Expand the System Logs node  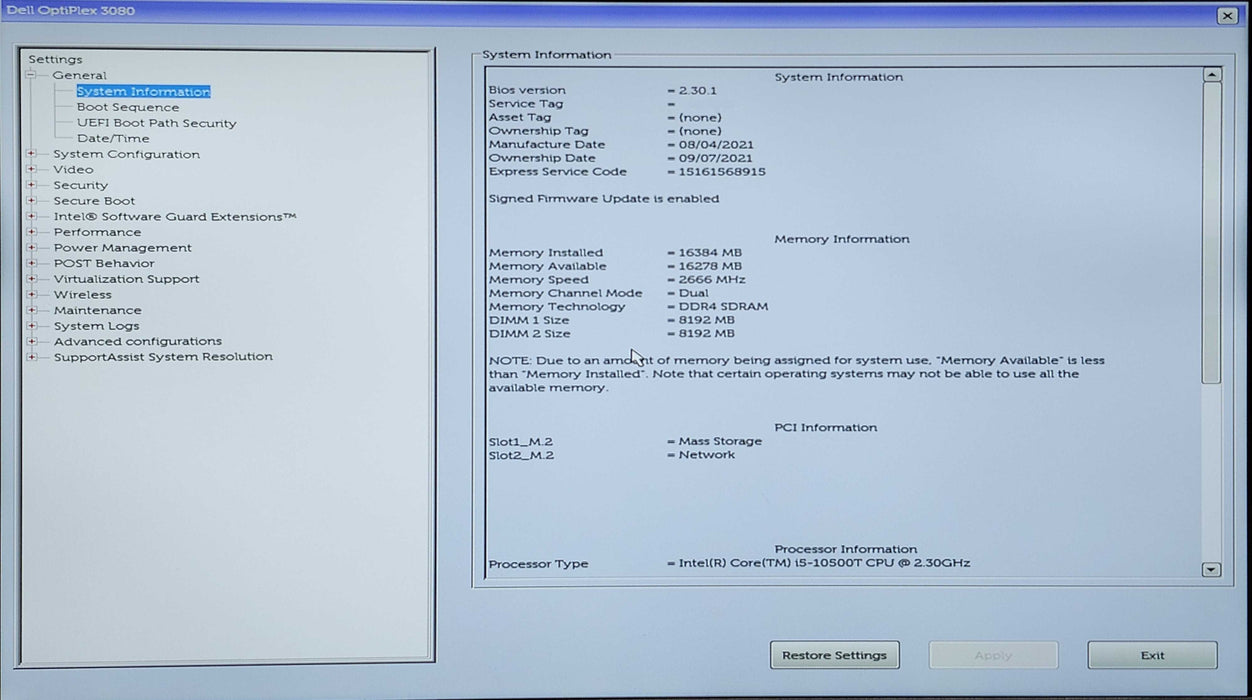click(x=31, y=326)
